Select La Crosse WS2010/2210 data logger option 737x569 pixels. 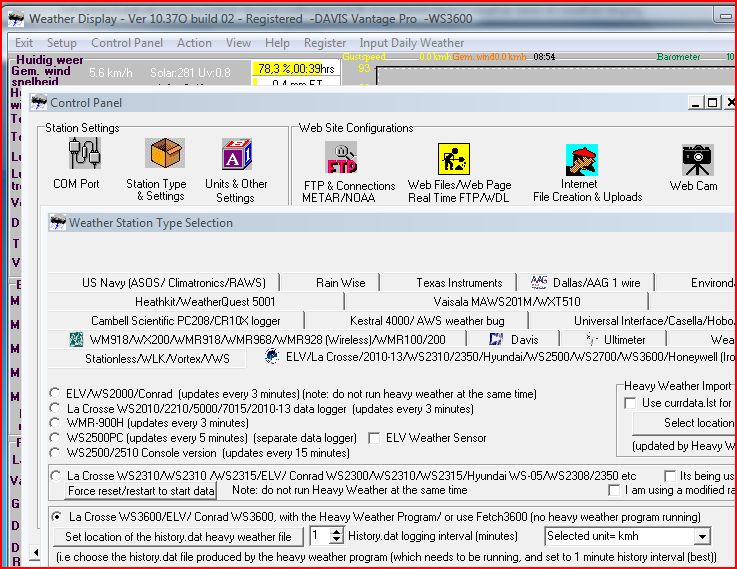tap(55, 408)
